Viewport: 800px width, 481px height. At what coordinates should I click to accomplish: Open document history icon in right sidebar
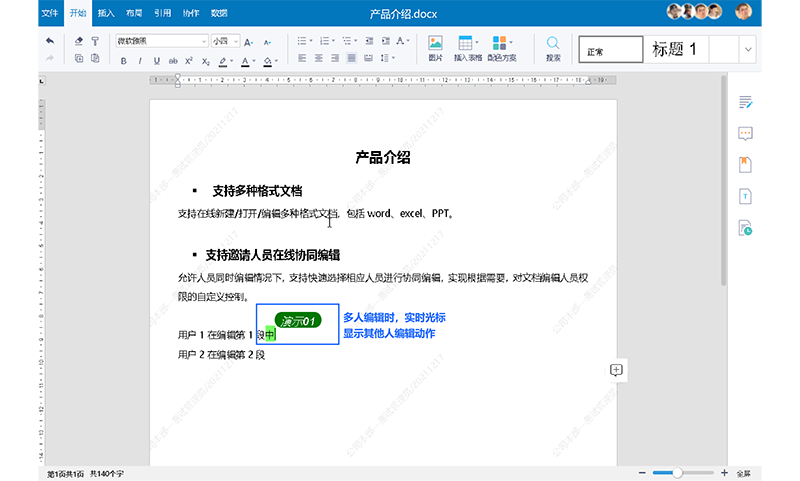745,228
